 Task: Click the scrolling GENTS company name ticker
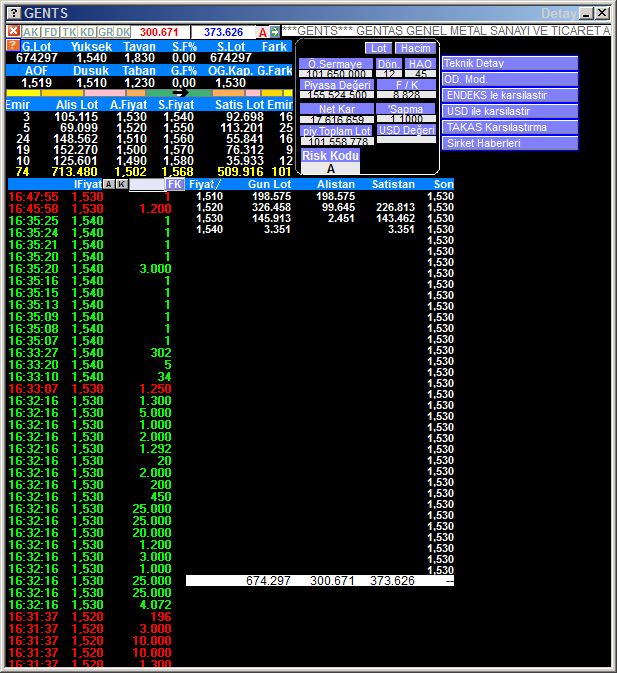coord(446,31)
